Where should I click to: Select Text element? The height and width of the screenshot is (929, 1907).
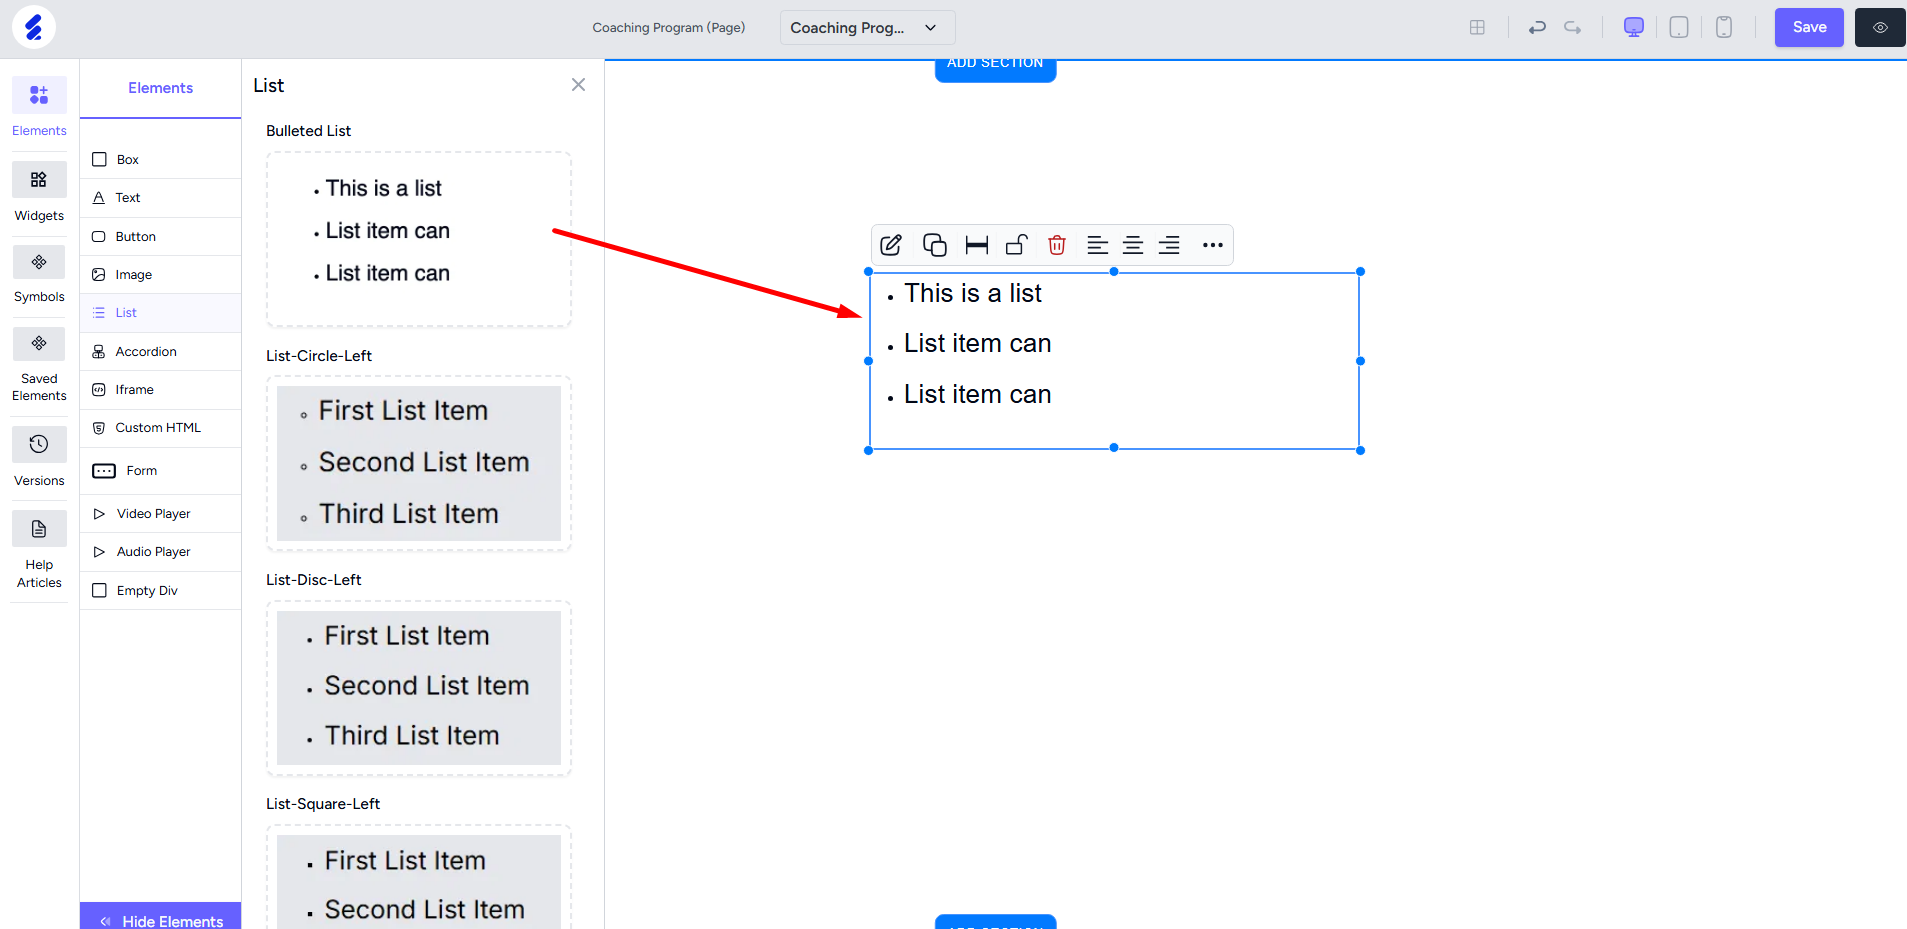click(x=160, y=198)
